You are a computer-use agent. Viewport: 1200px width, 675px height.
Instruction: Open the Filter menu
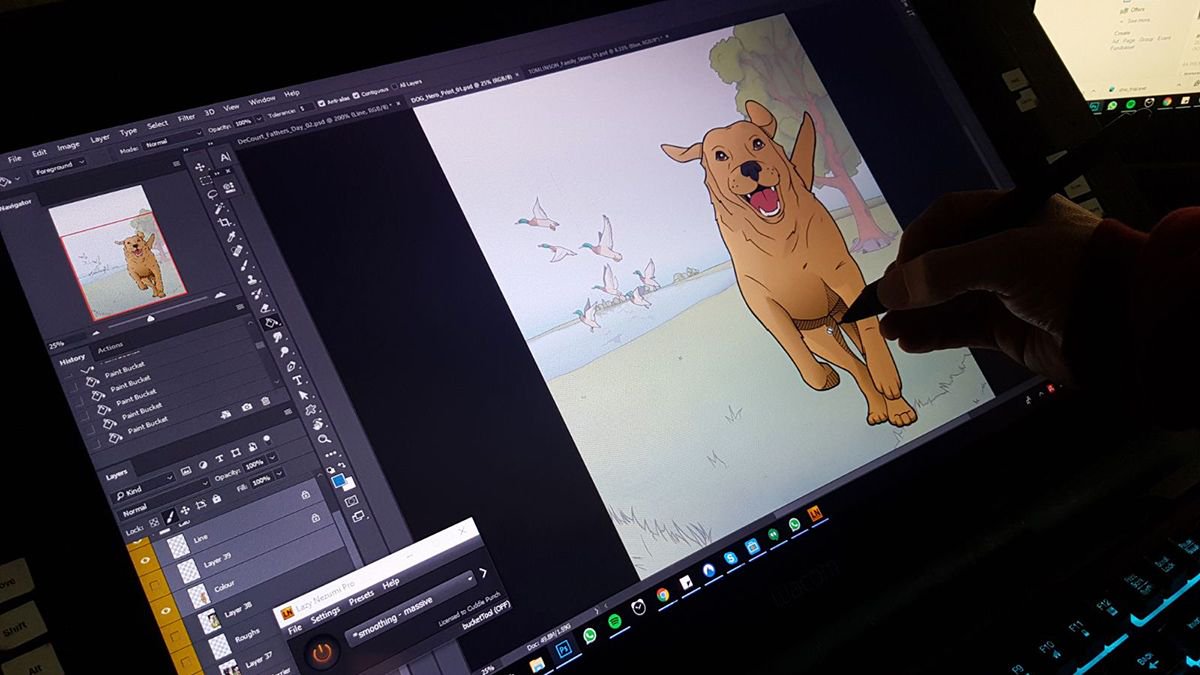[186, 117]
